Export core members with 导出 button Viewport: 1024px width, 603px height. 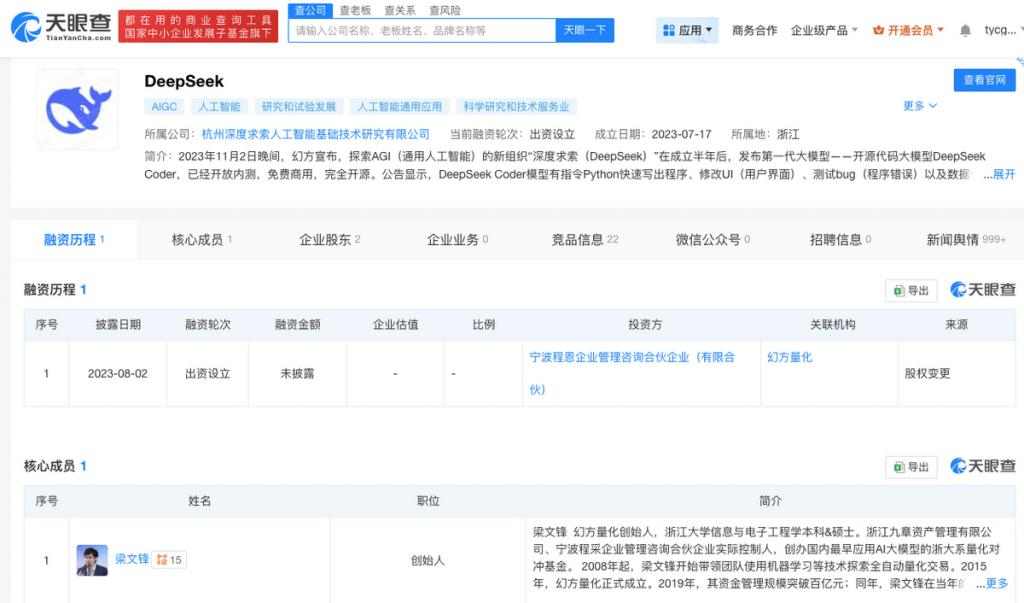point(910,466)
